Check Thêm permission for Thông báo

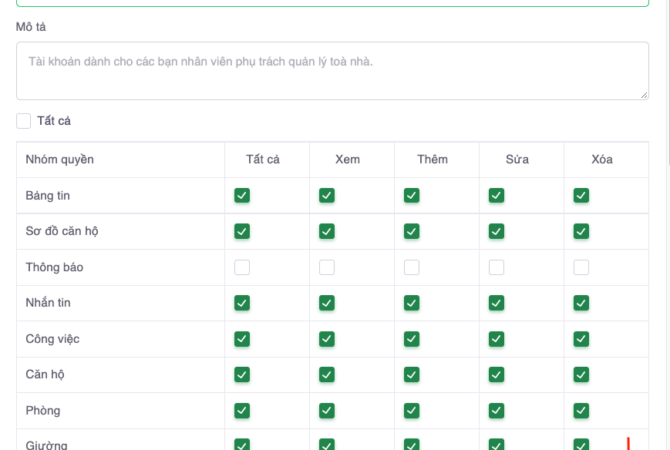[x=411, y=267]
